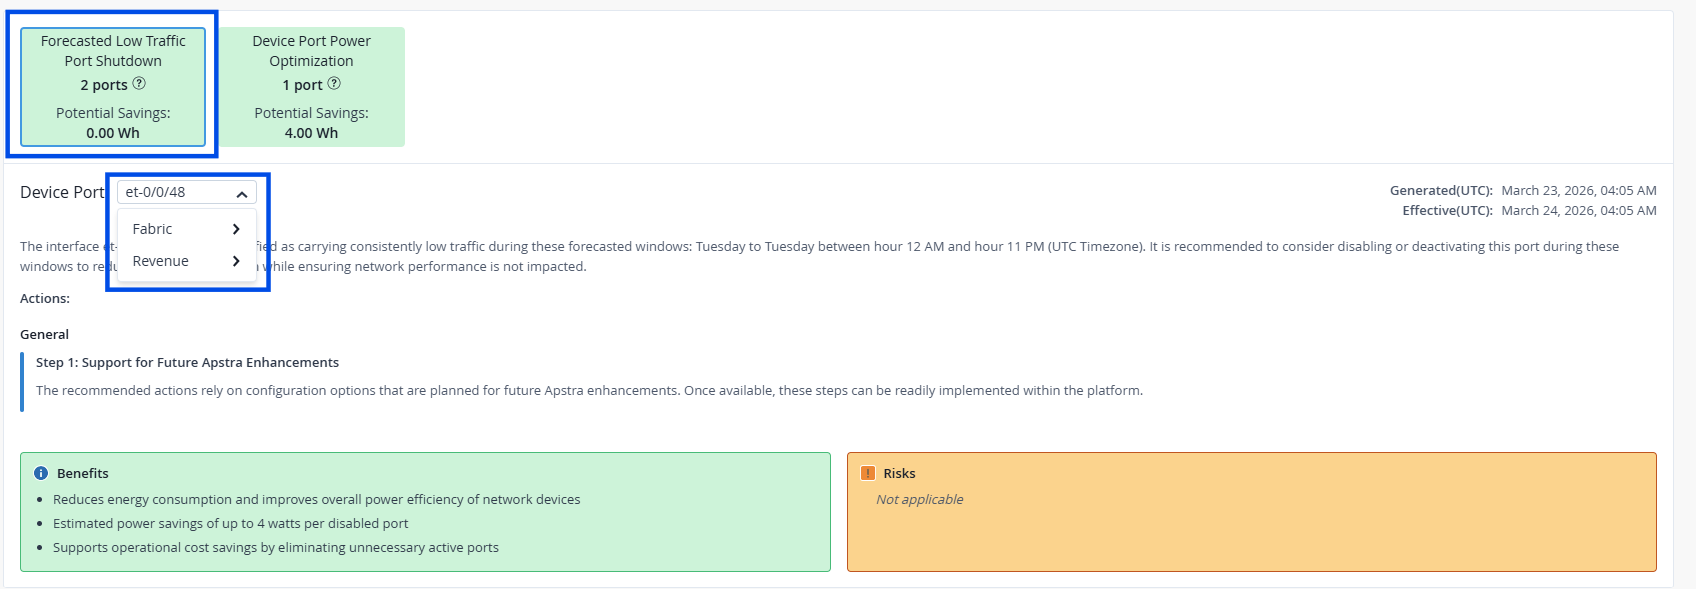This screenshot has width=1696, height=589.
Task: Expand the Revenue submenu arrow
Action: coord(236,261)
